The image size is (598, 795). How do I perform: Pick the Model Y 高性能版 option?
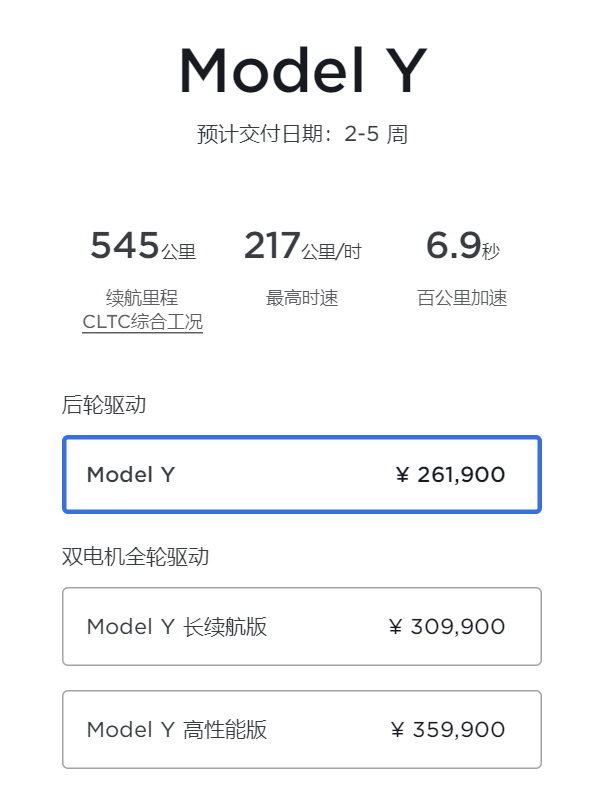coord(302,730)
